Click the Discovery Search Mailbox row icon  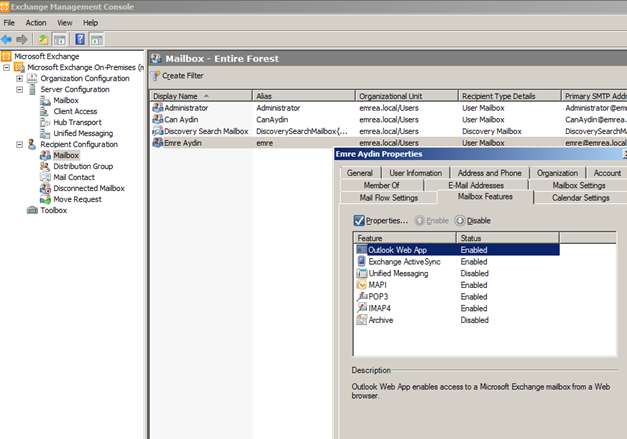pyautogui.click(x=158, y=131)
